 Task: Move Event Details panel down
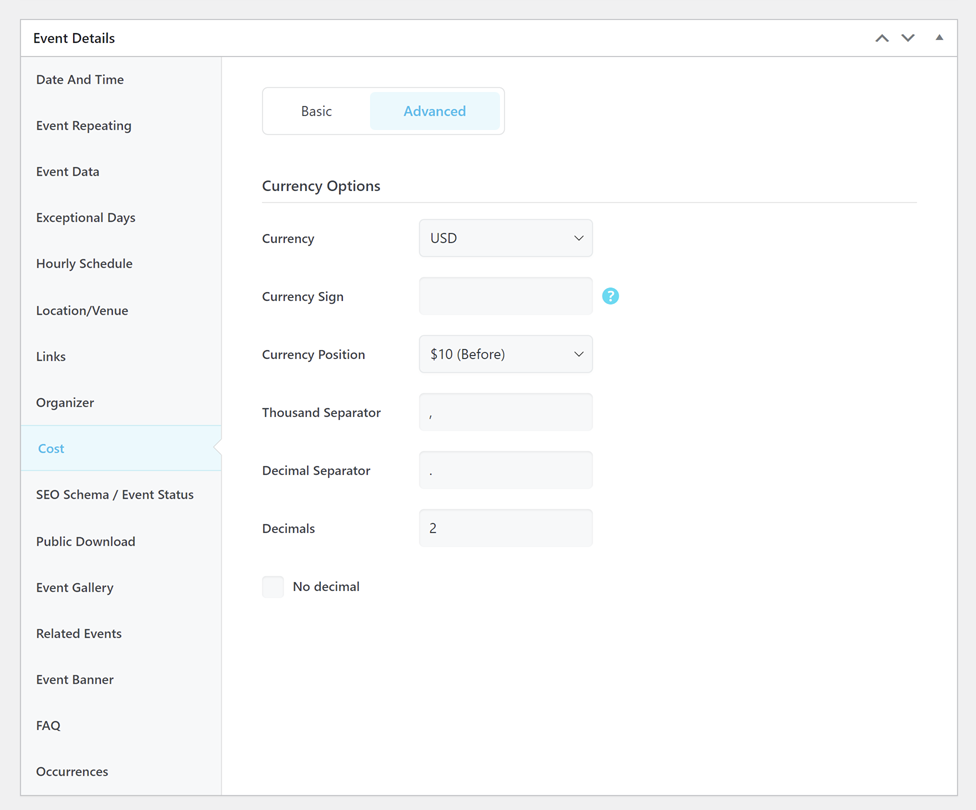click(x=908, y=38)
